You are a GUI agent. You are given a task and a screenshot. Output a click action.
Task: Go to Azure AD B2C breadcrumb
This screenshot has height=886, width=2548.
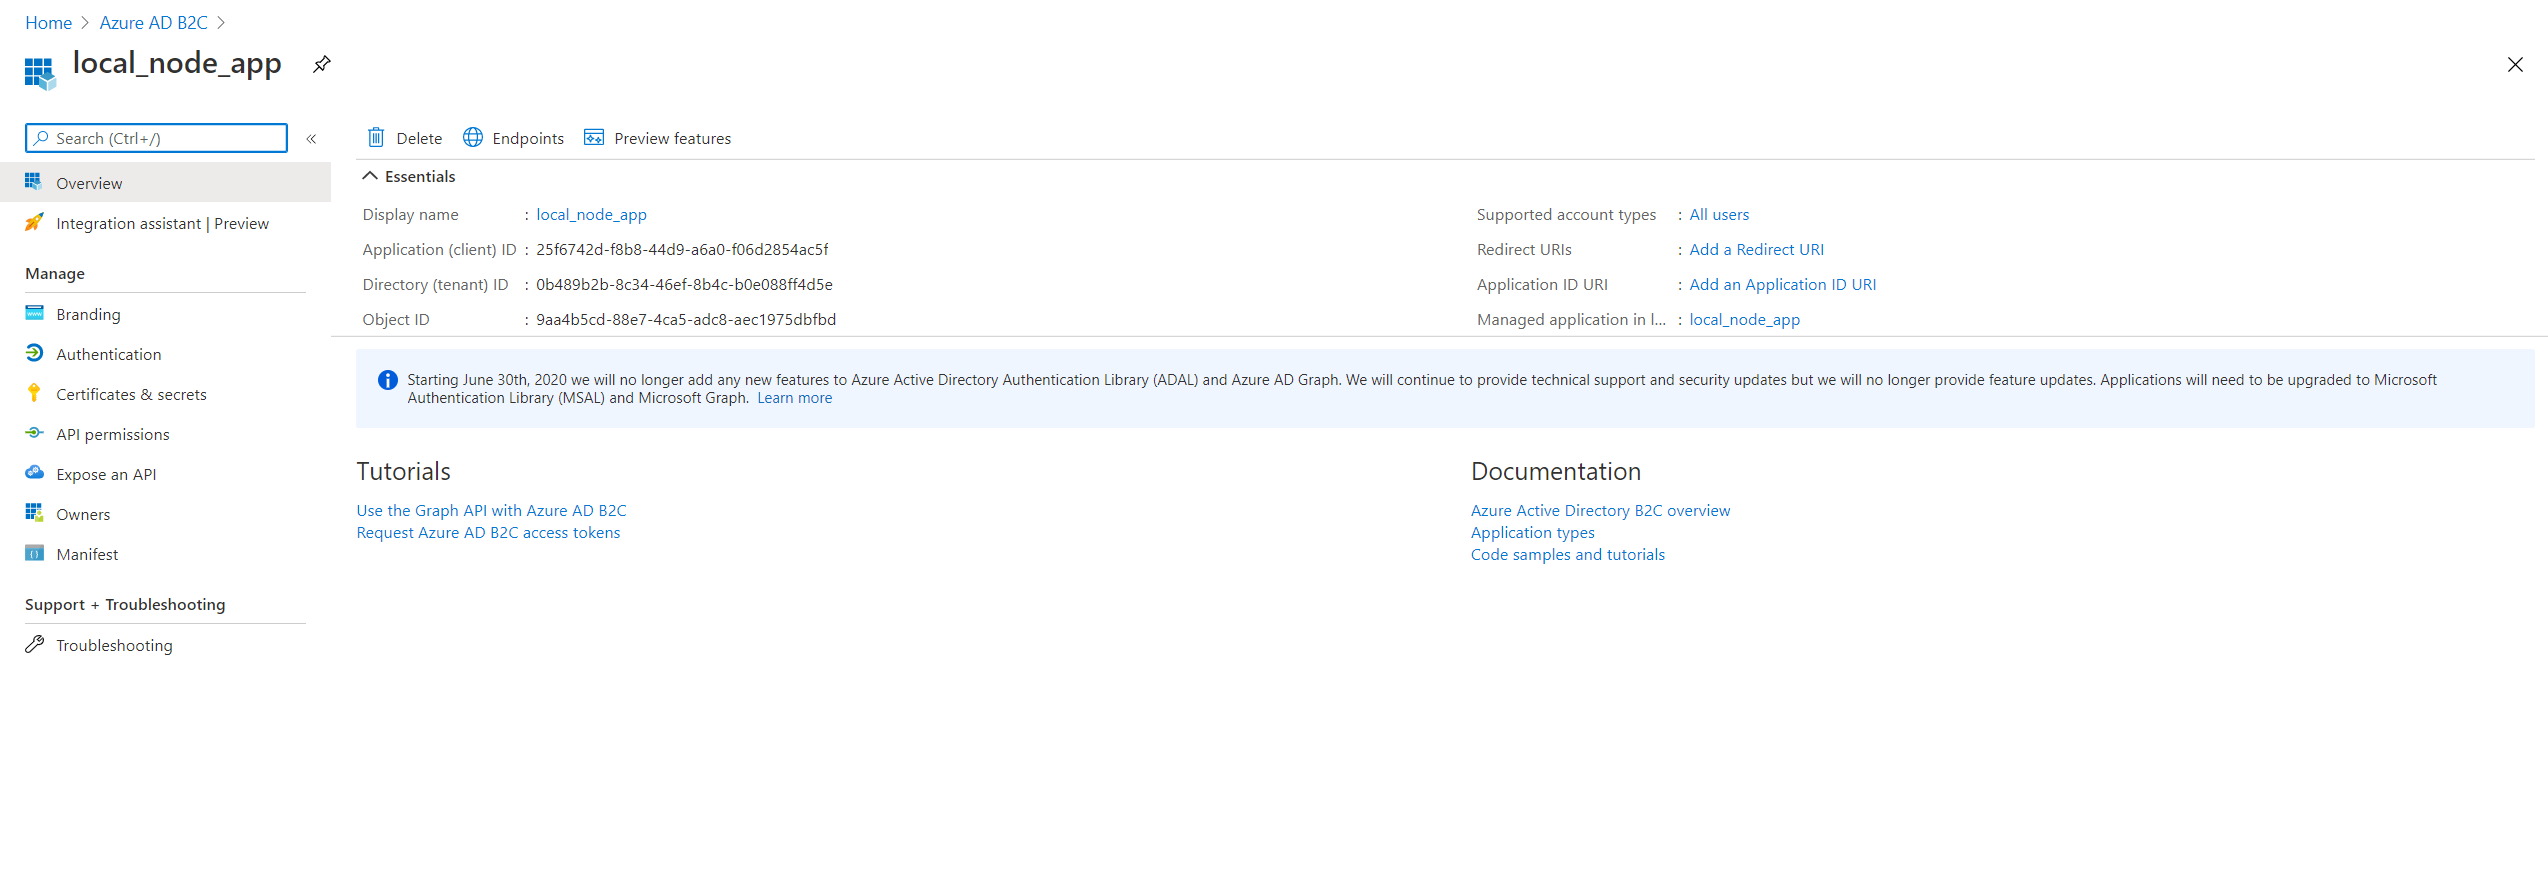coord(153,22)
